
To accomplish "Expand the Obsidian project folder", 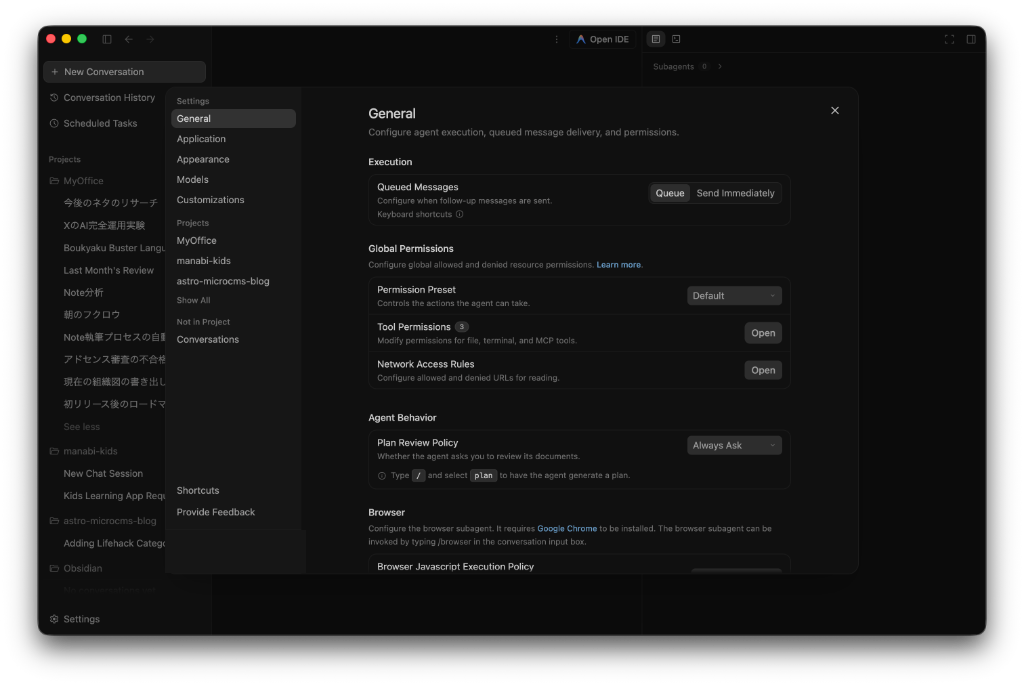I will [x=76, y=569].
